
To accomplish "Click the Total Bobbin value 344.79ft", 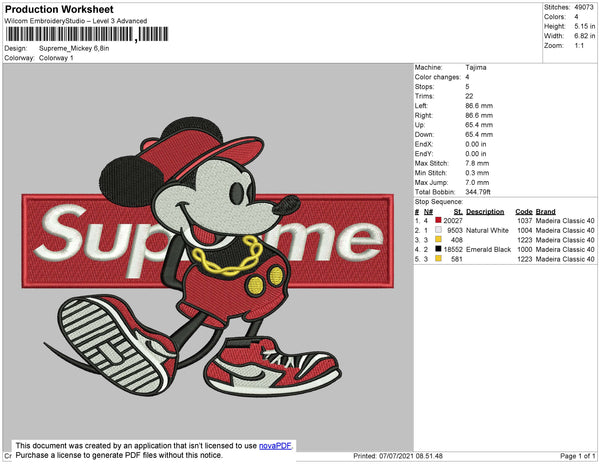I will (478, 192).
